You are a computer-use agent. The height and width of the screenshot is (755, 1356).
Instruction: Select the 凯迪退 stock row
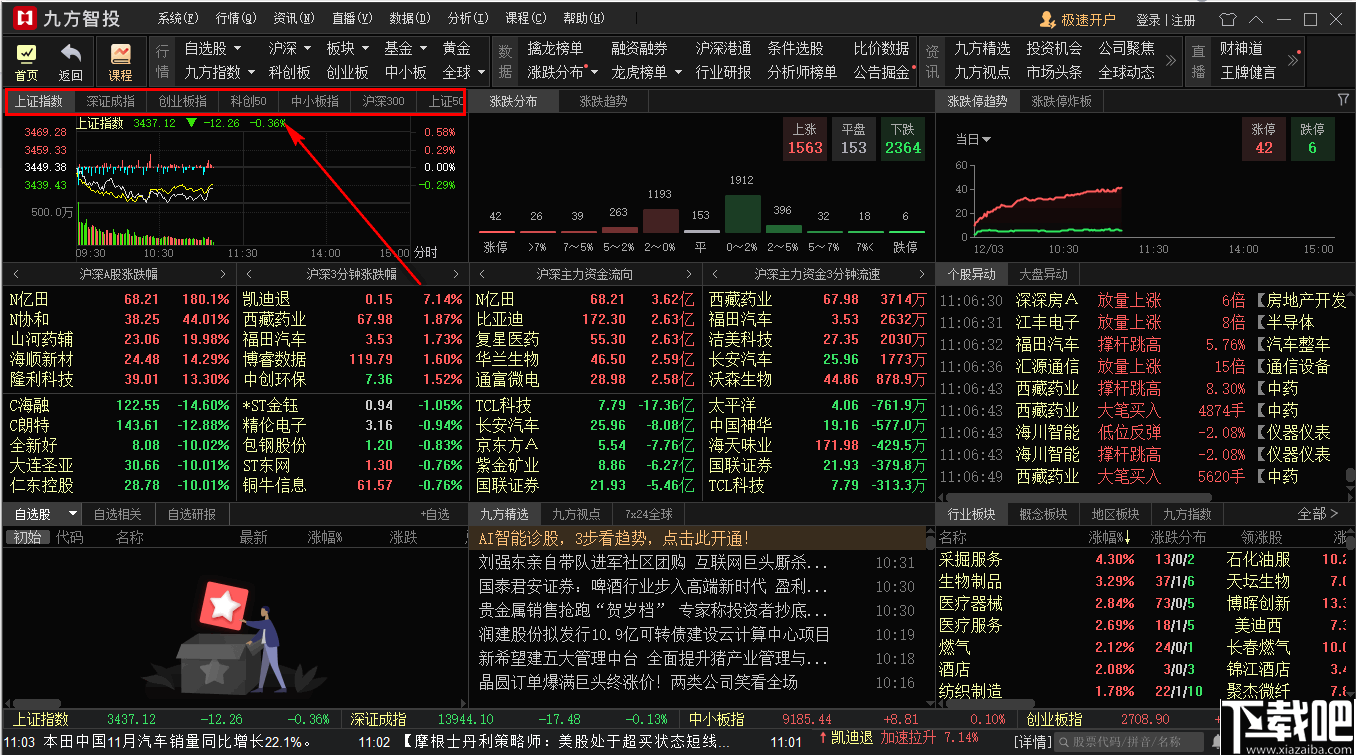click(x=352, y=299)
